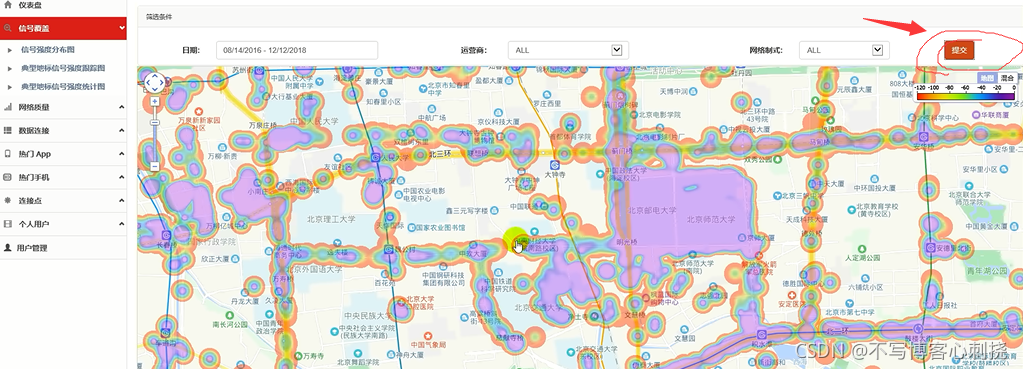
Task: Click the 连接点 gear icon
Action: [8, 201]
